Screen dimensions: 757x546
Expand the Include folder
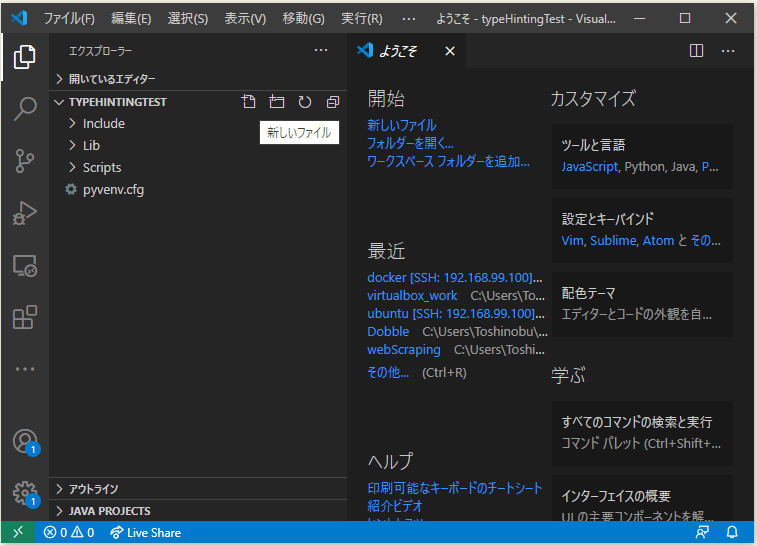click(198, 124)
